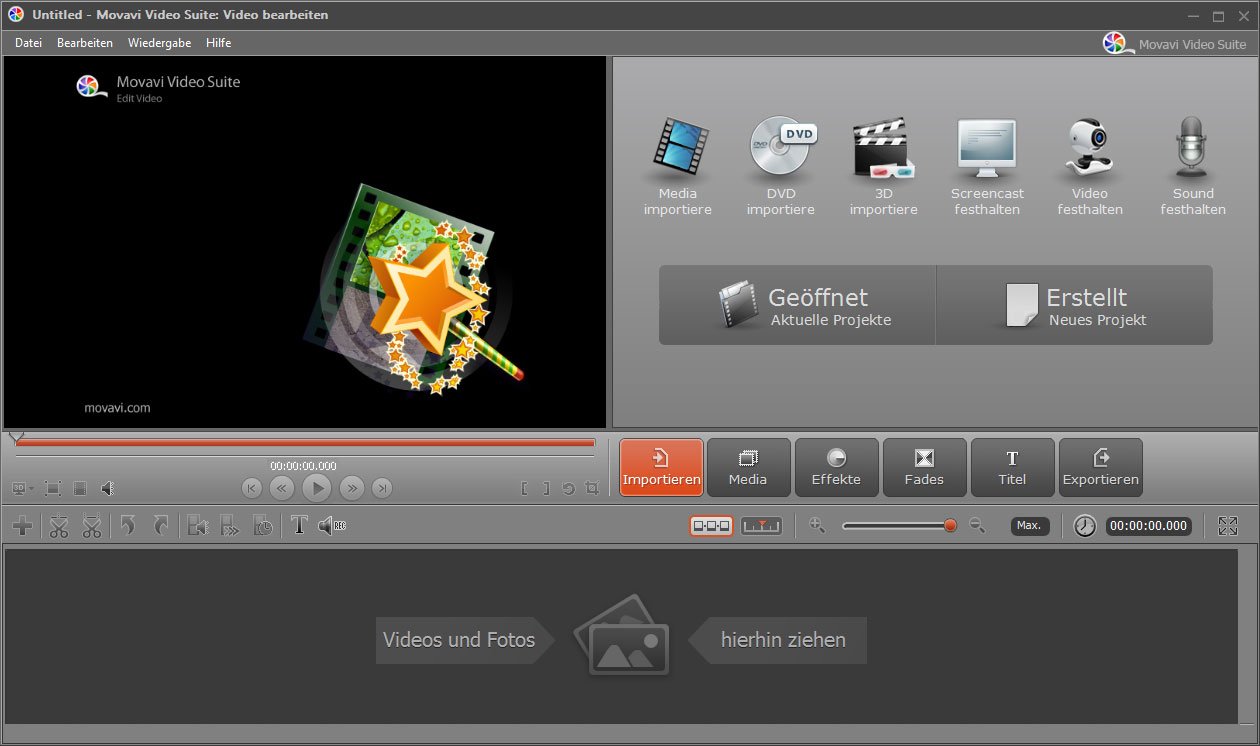The height and width of the screenshot is (746, 1260).
Task: Open the Effekte tab
Action: (x=836, y=467)
